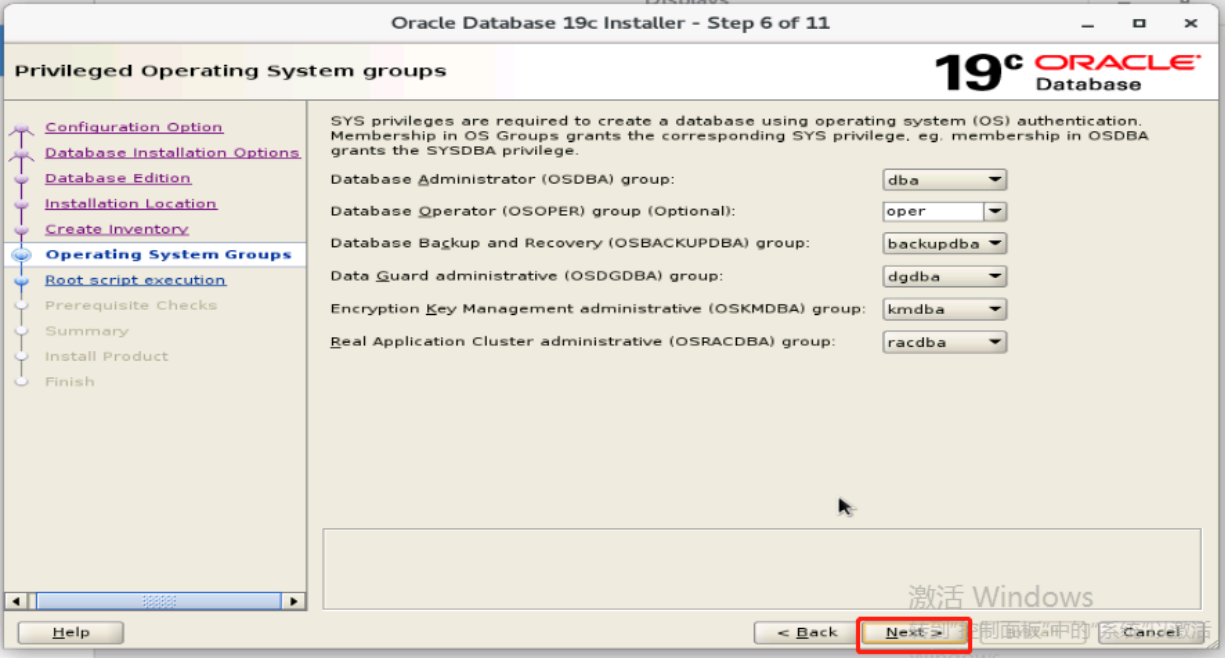Open the OSDBA group dropdown showing dba
This screenshot has width=1225, height=658.
(945, 180)
